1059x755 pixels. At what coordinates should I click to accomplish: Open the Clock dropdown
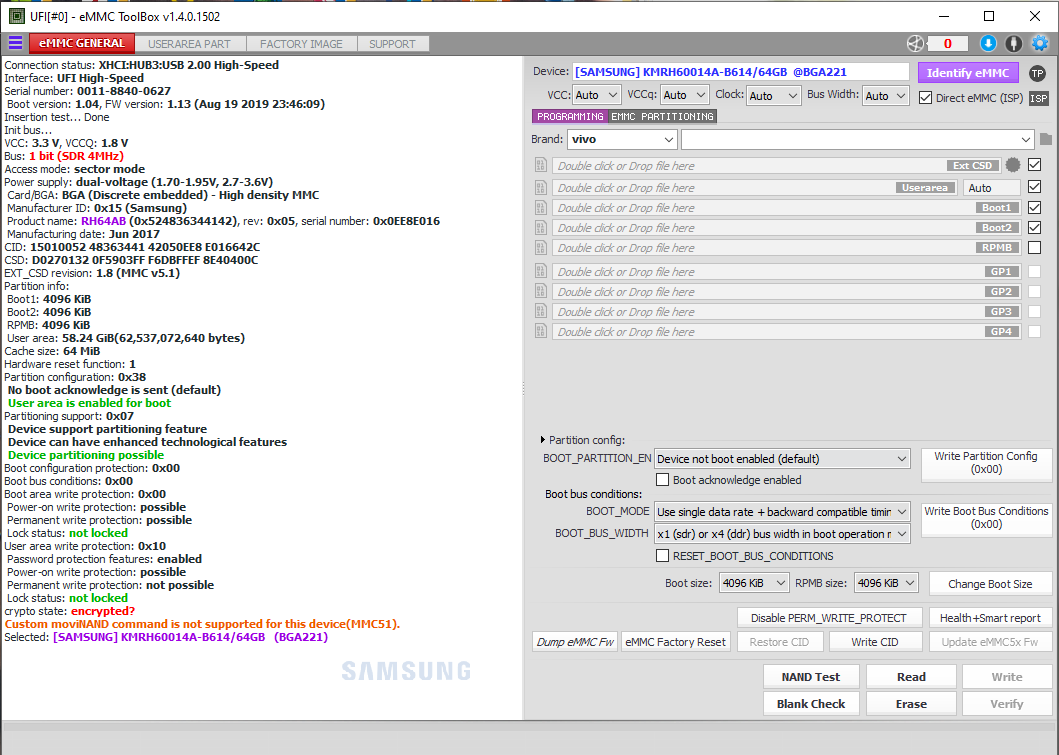(774, 96)
